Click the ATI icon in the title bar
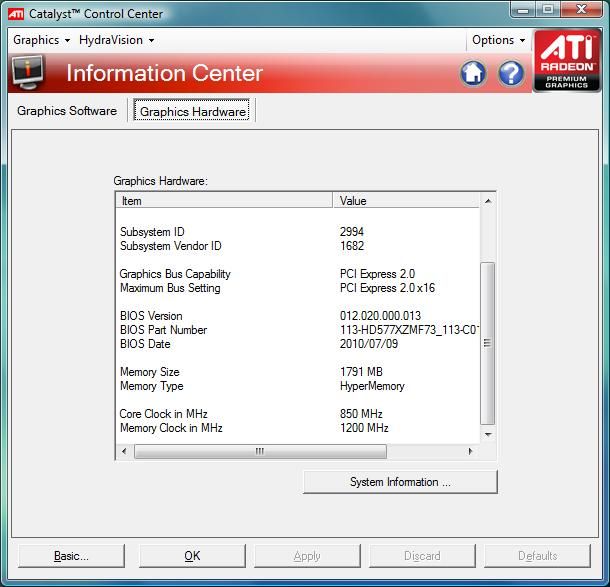Viewport: 610px width, 587px height. [16, 14]
